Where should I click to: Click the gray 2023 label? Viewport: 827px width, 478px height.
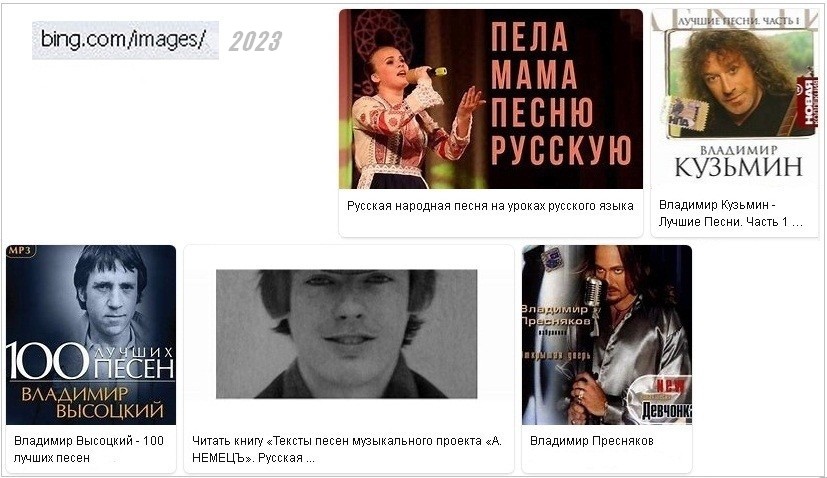255,41
